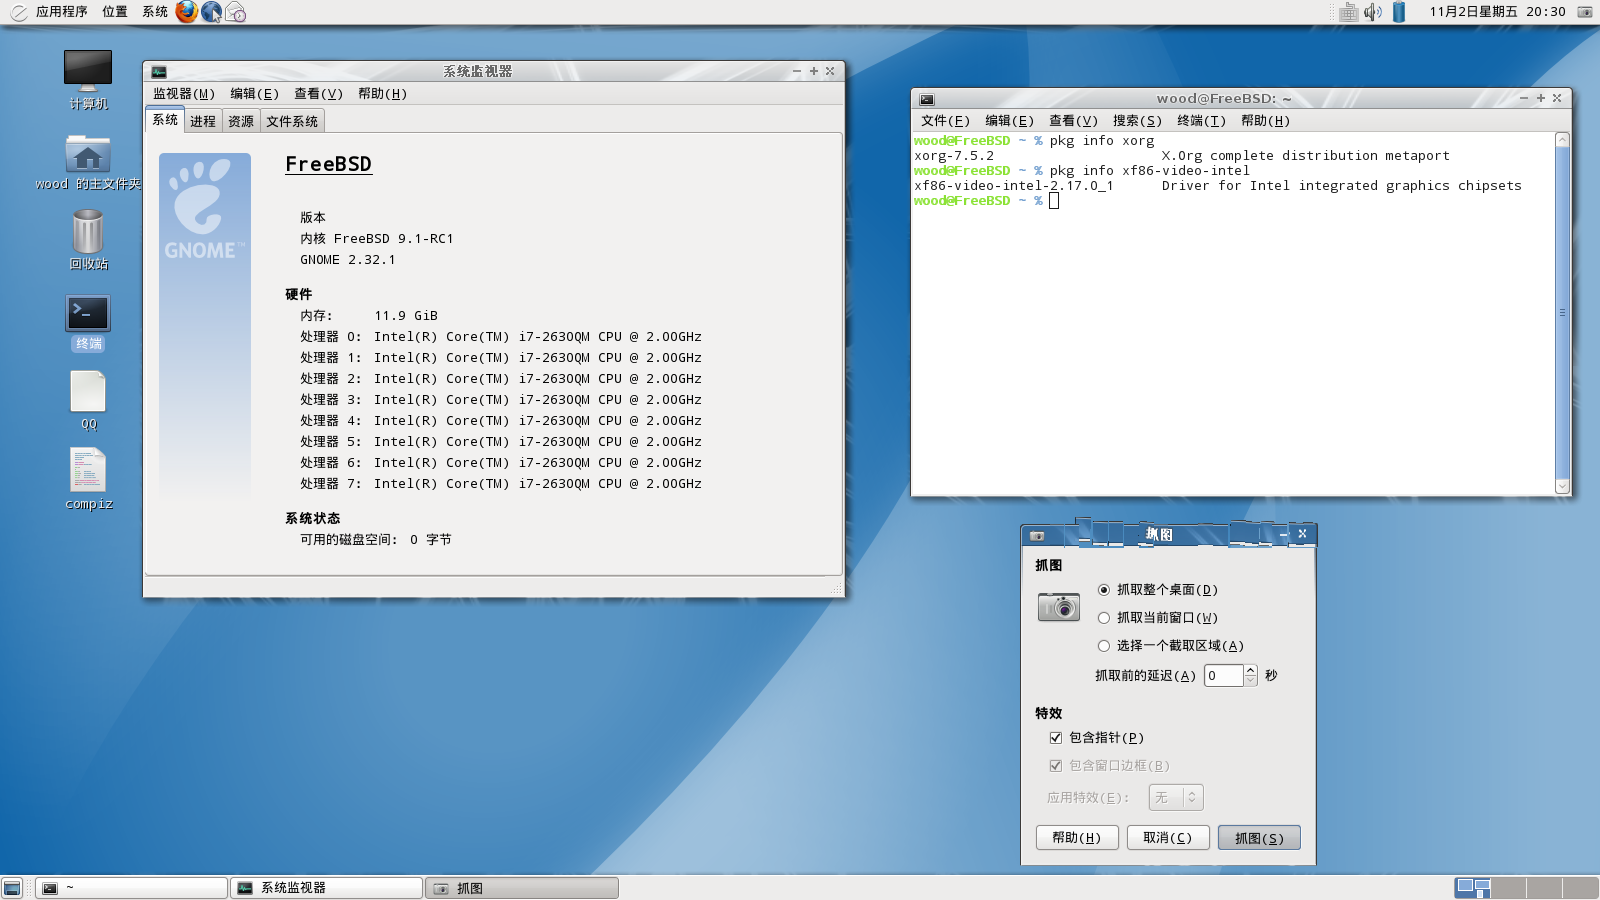
Task: Increase the capture delay with up arrow
Action: click(x=1250, y=670)
